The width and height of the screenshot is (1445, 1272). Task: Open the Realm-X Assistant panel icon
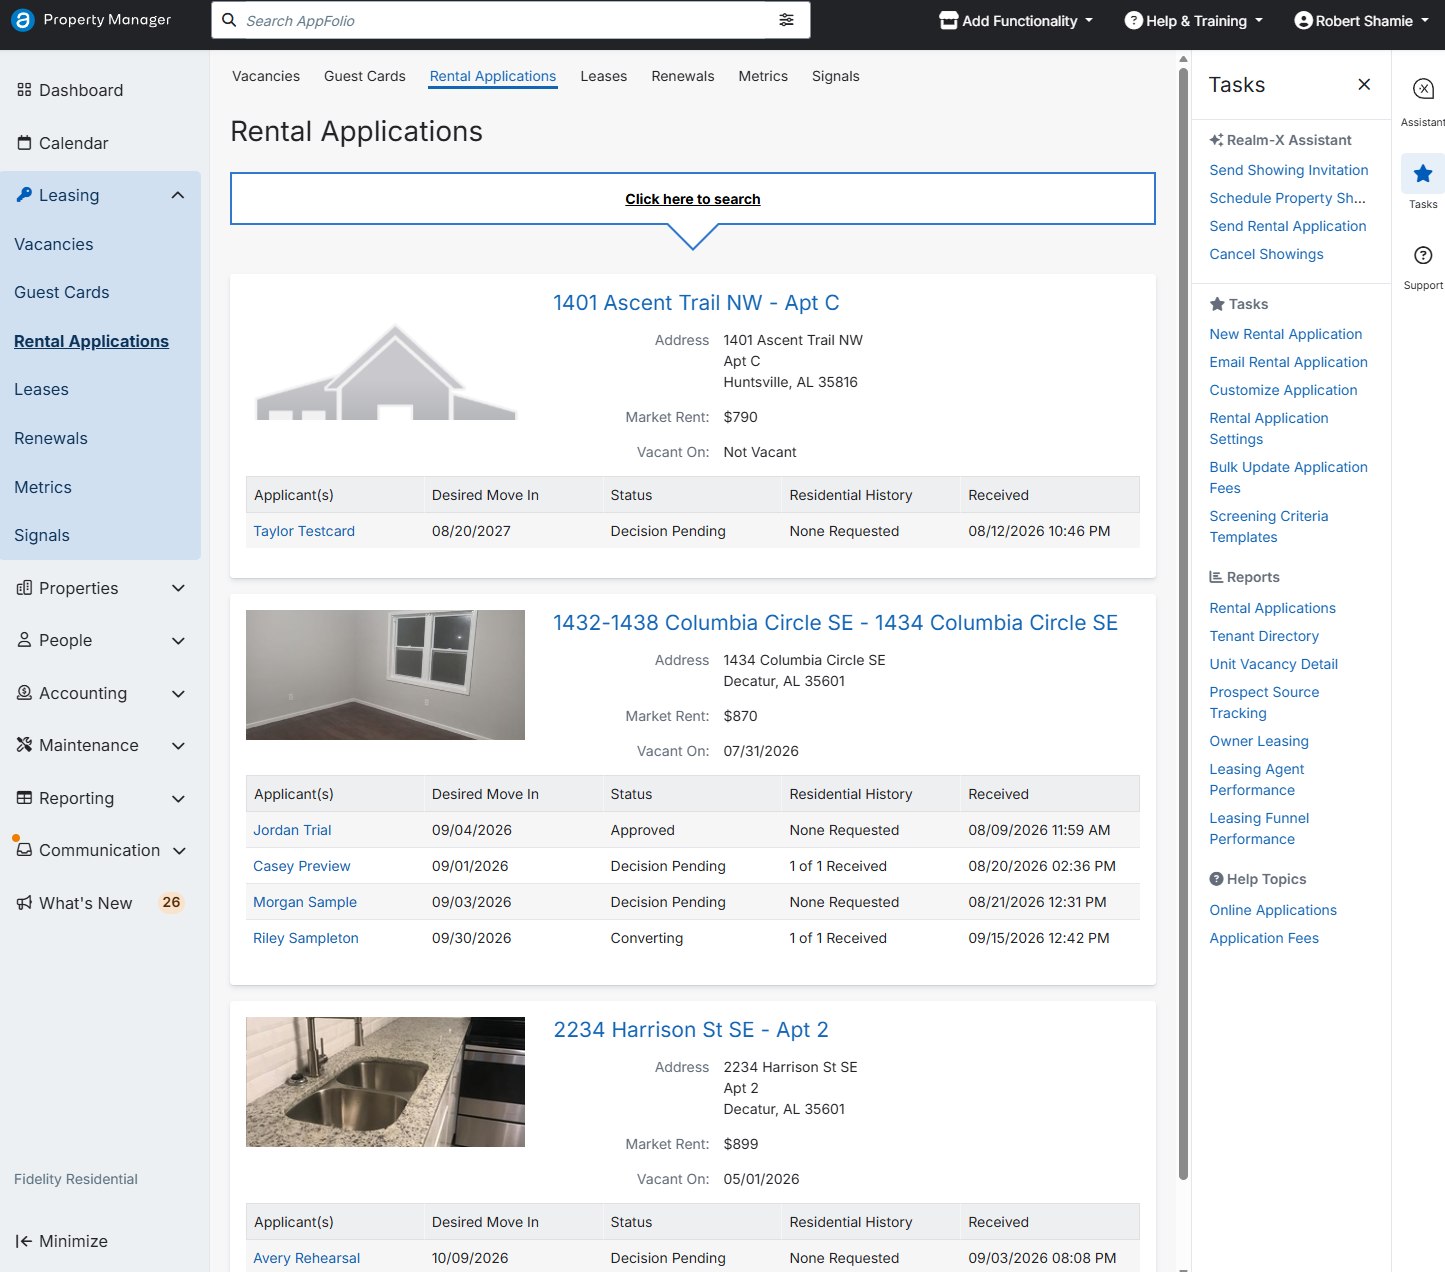tap(1422, 89)
